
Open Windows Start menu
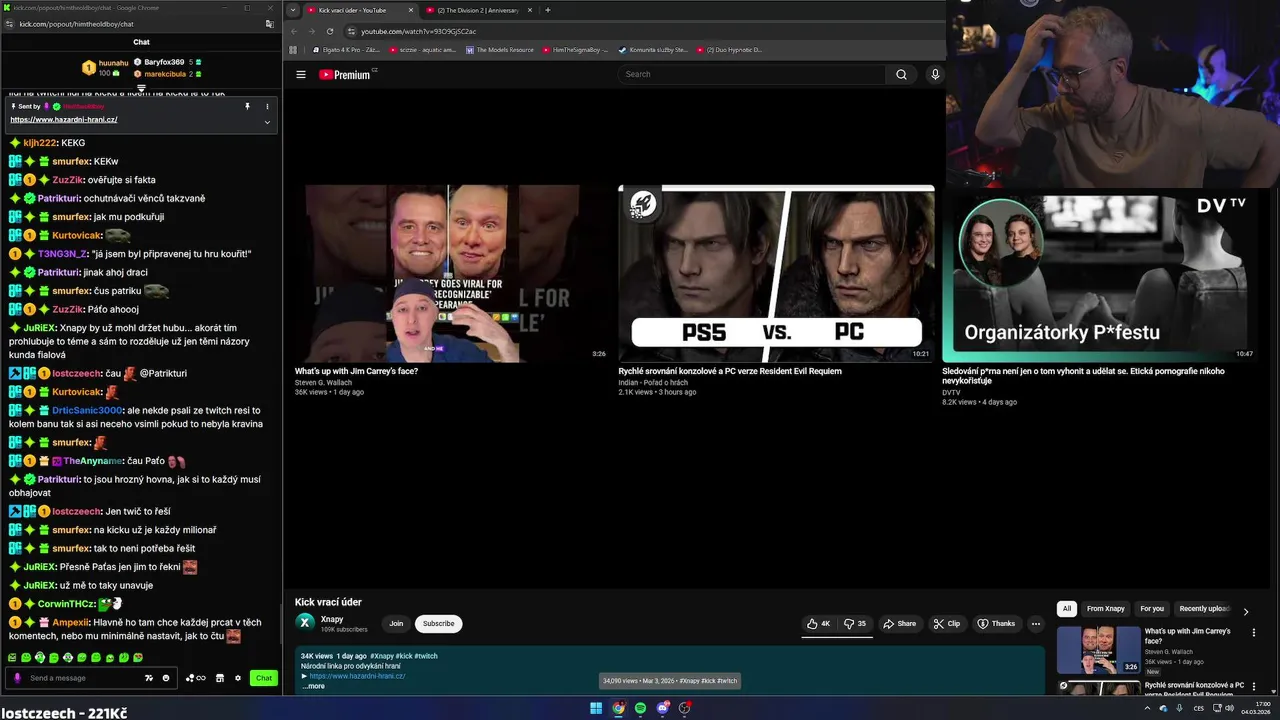click(596, 708)
